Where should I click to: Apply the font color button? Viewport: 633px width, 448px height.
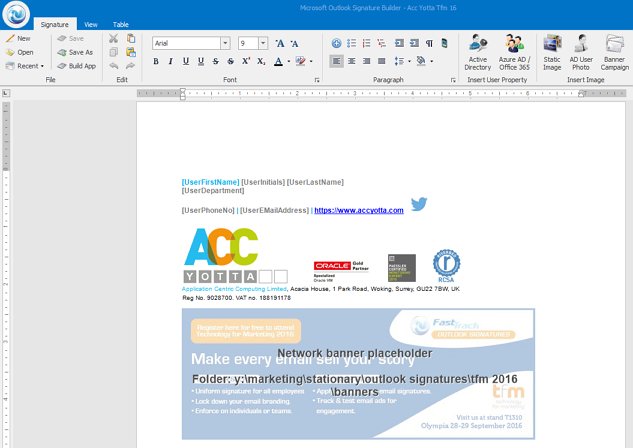278,61
